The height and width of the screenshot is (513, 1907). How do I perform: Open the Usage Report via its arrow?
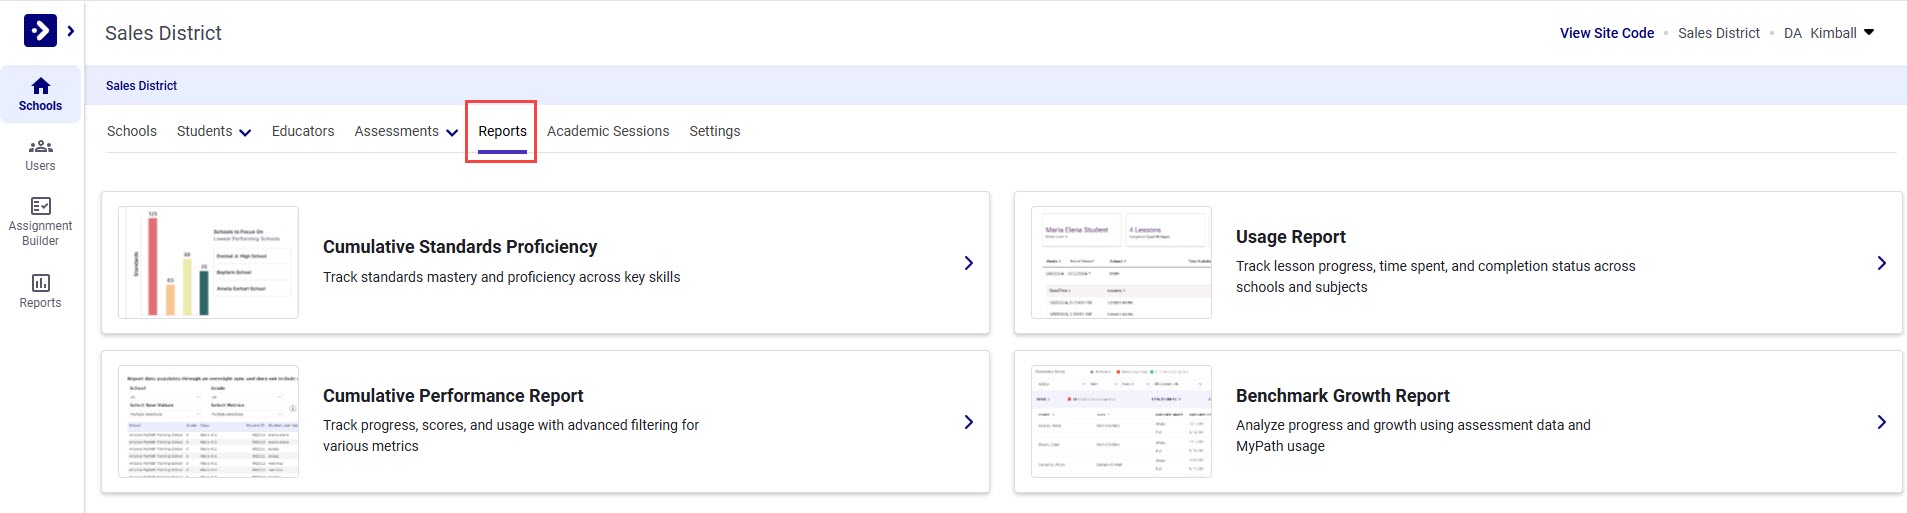click(x=1881, y=263)
